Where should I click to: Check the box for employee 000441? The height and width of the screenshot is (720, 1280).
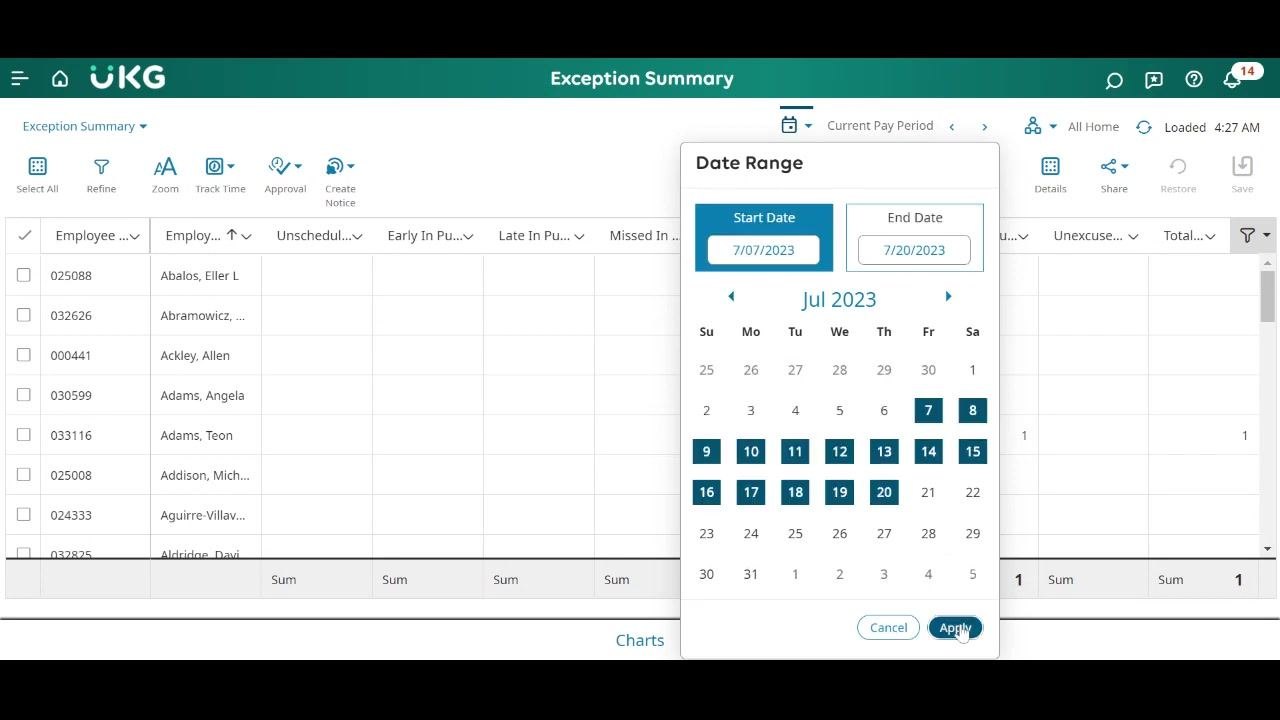click(24, 355)
